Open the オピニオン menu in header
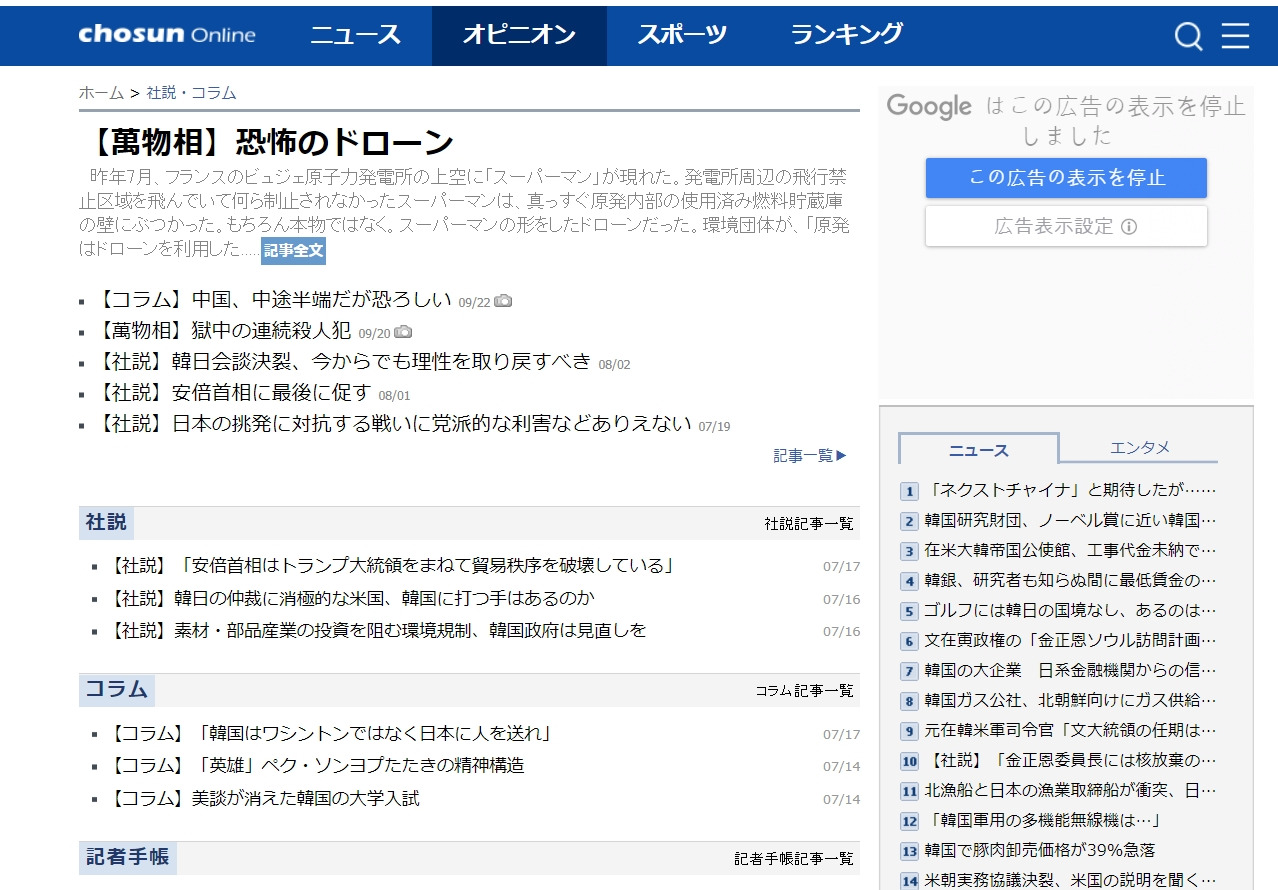Image resolution: width=1278 pixels, height=890 pixels. pos(519,35)
